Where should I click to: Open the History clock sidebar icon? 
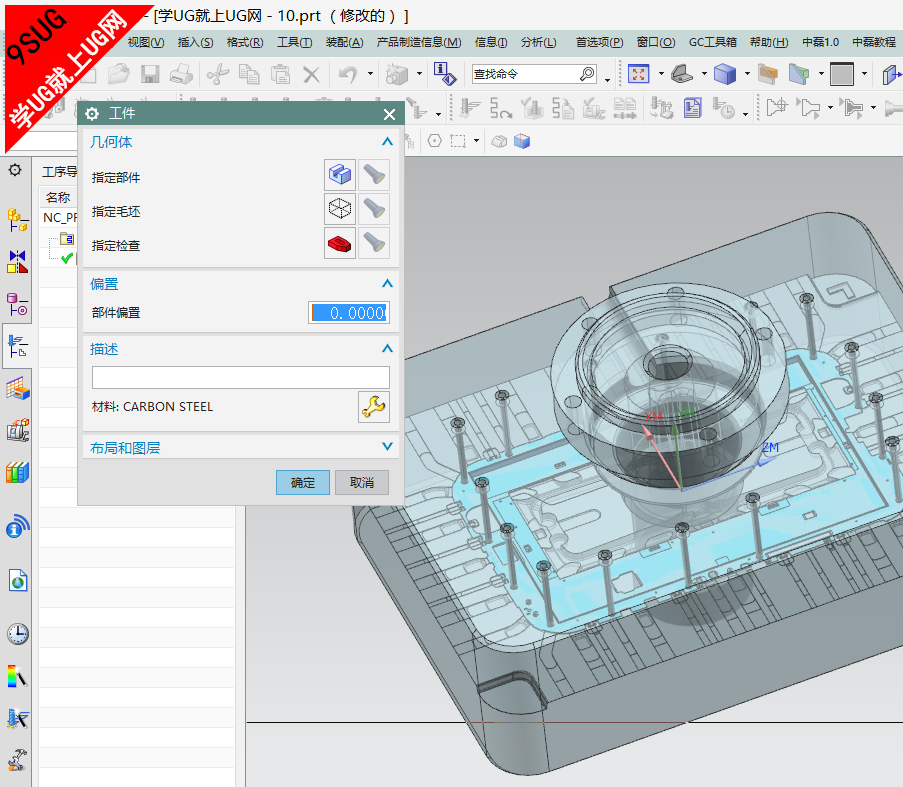(x=17, y=634)
